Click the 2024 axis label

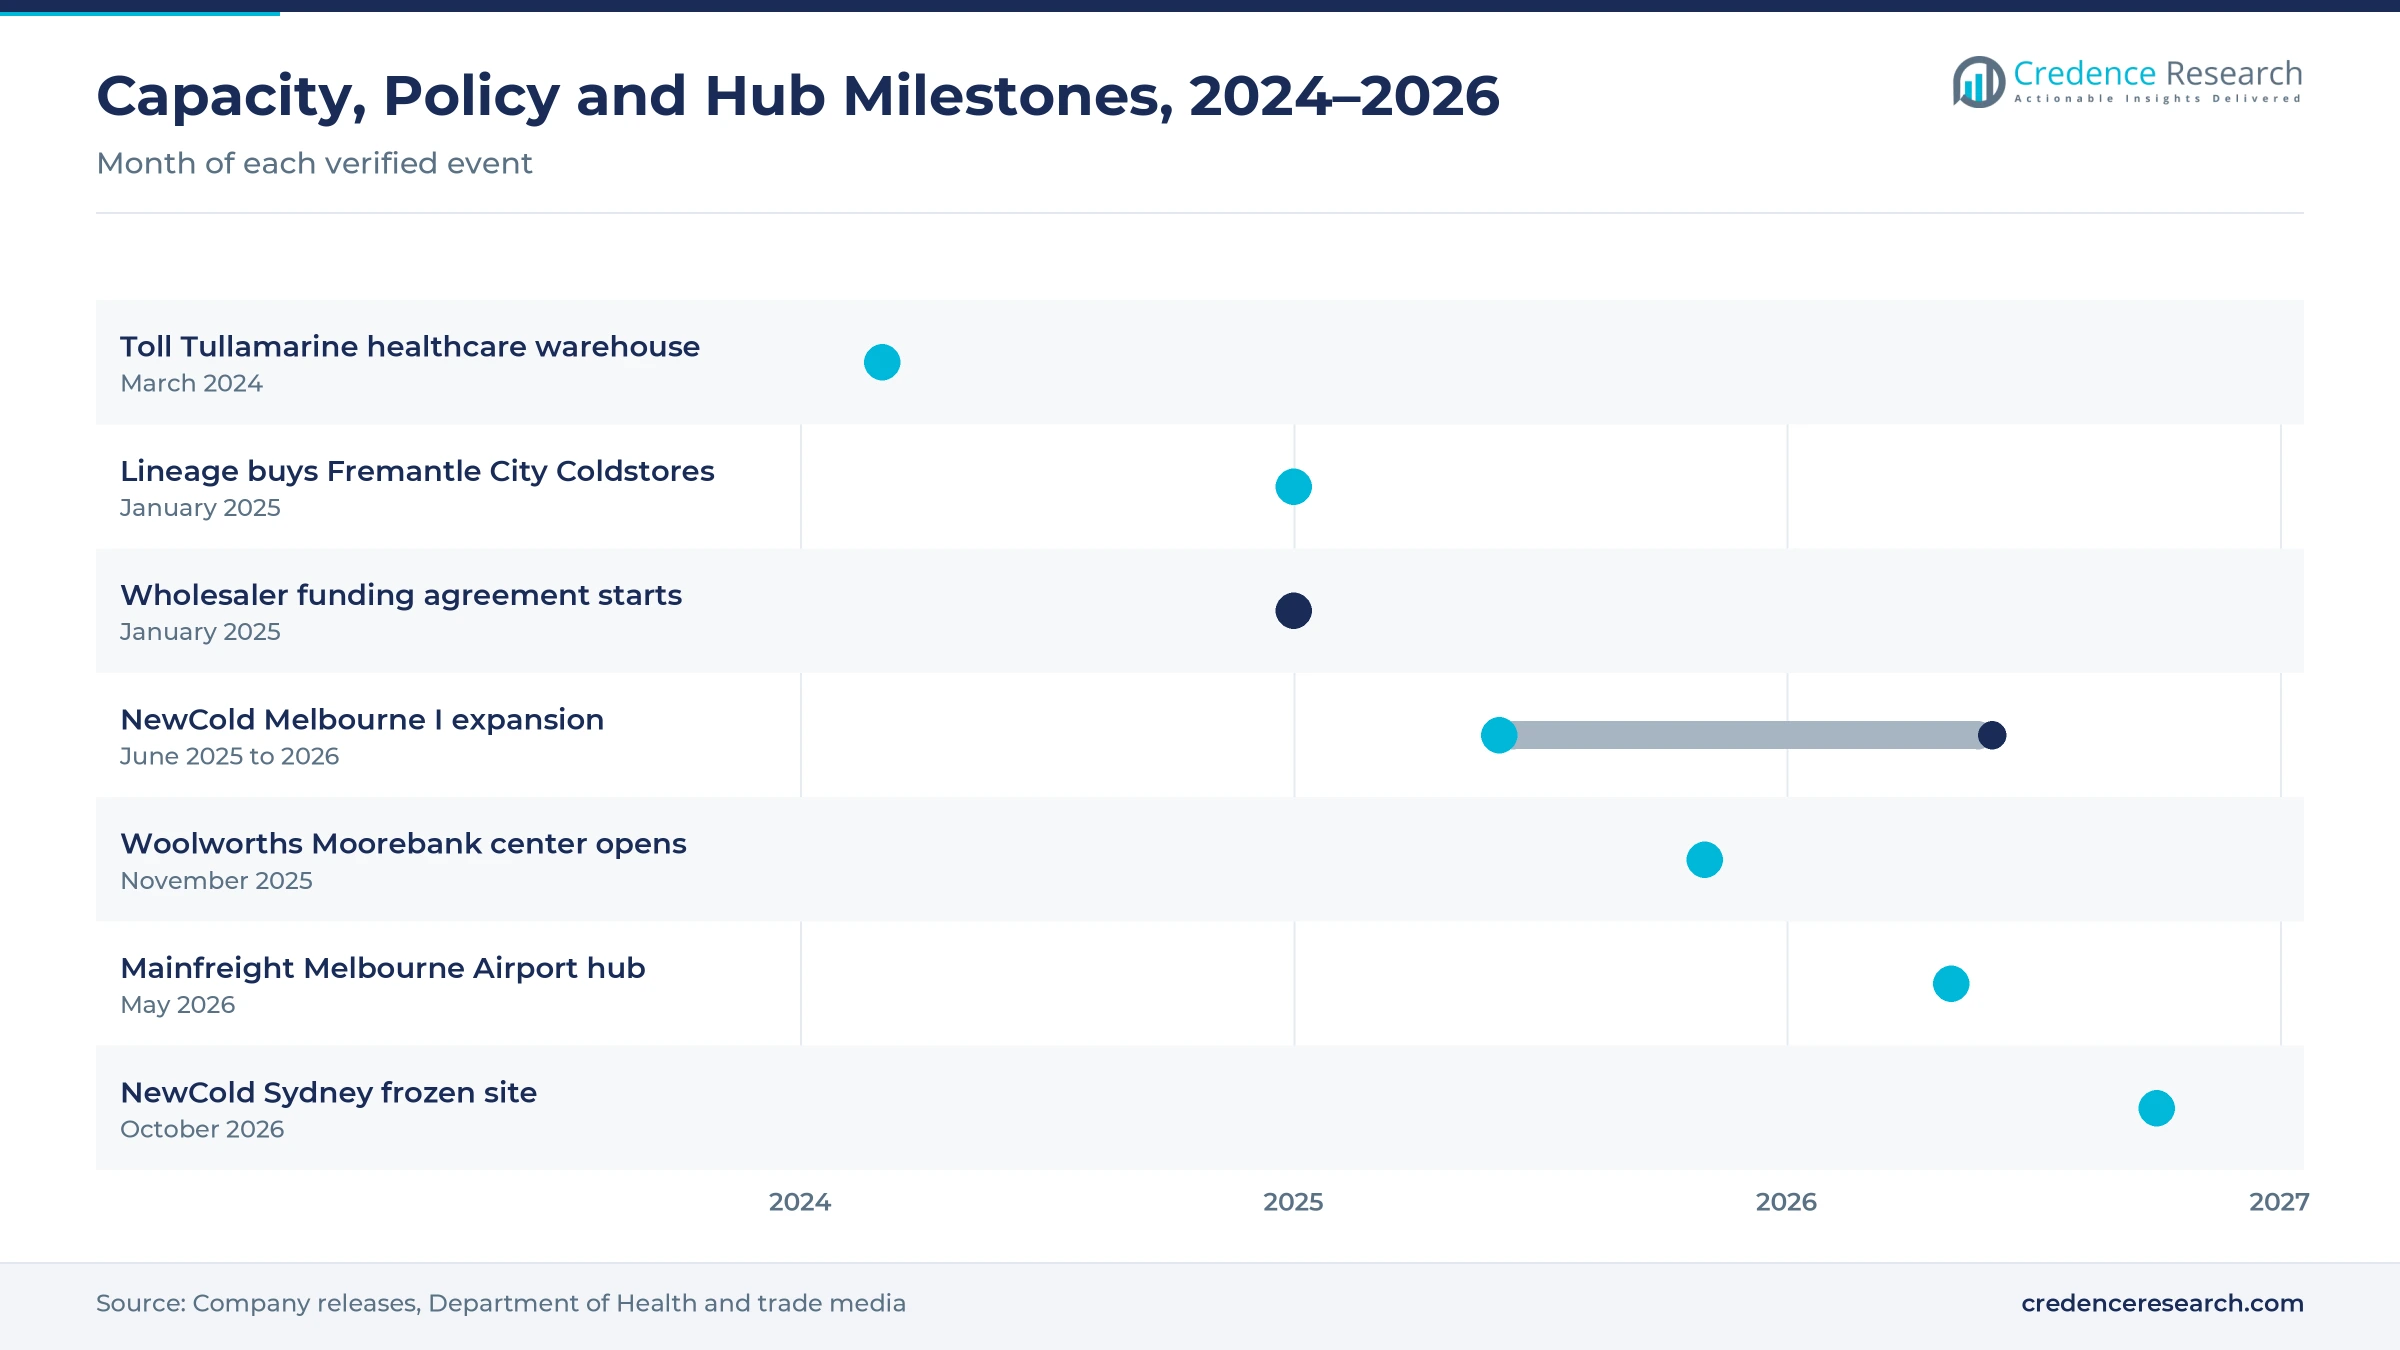click(800, 1202)
